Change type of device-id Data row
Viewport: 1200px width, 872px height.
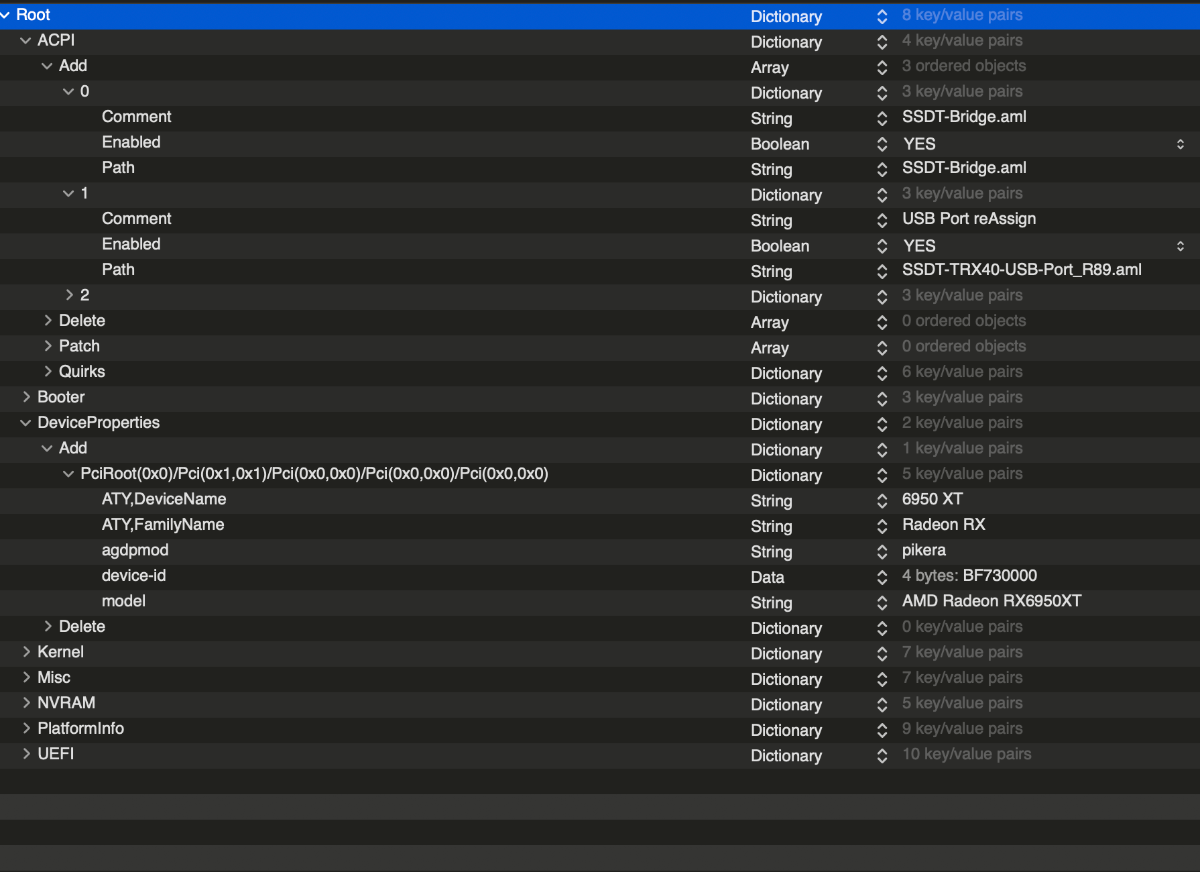tap(882, 577)
